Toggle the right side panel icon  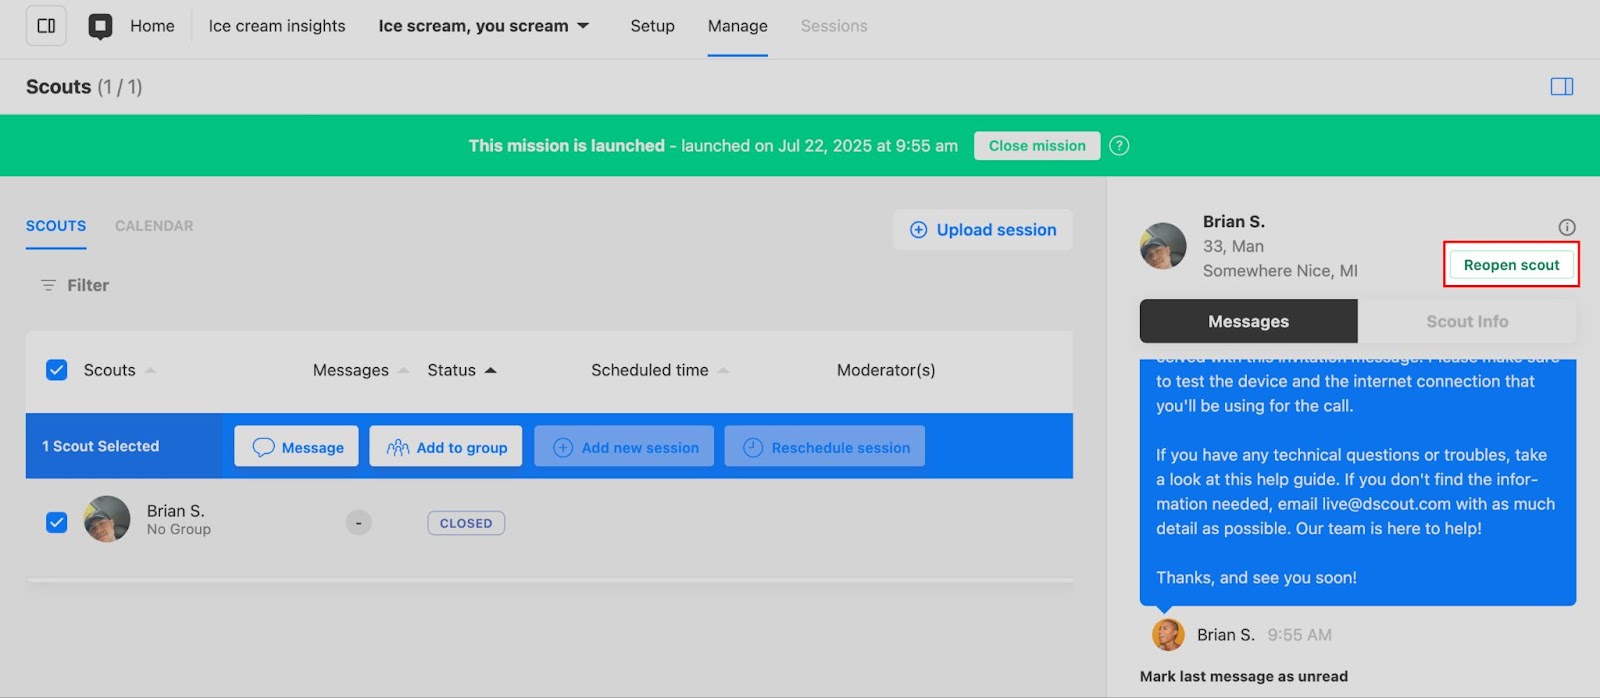pyautogui.click(x=1561, y=87)
